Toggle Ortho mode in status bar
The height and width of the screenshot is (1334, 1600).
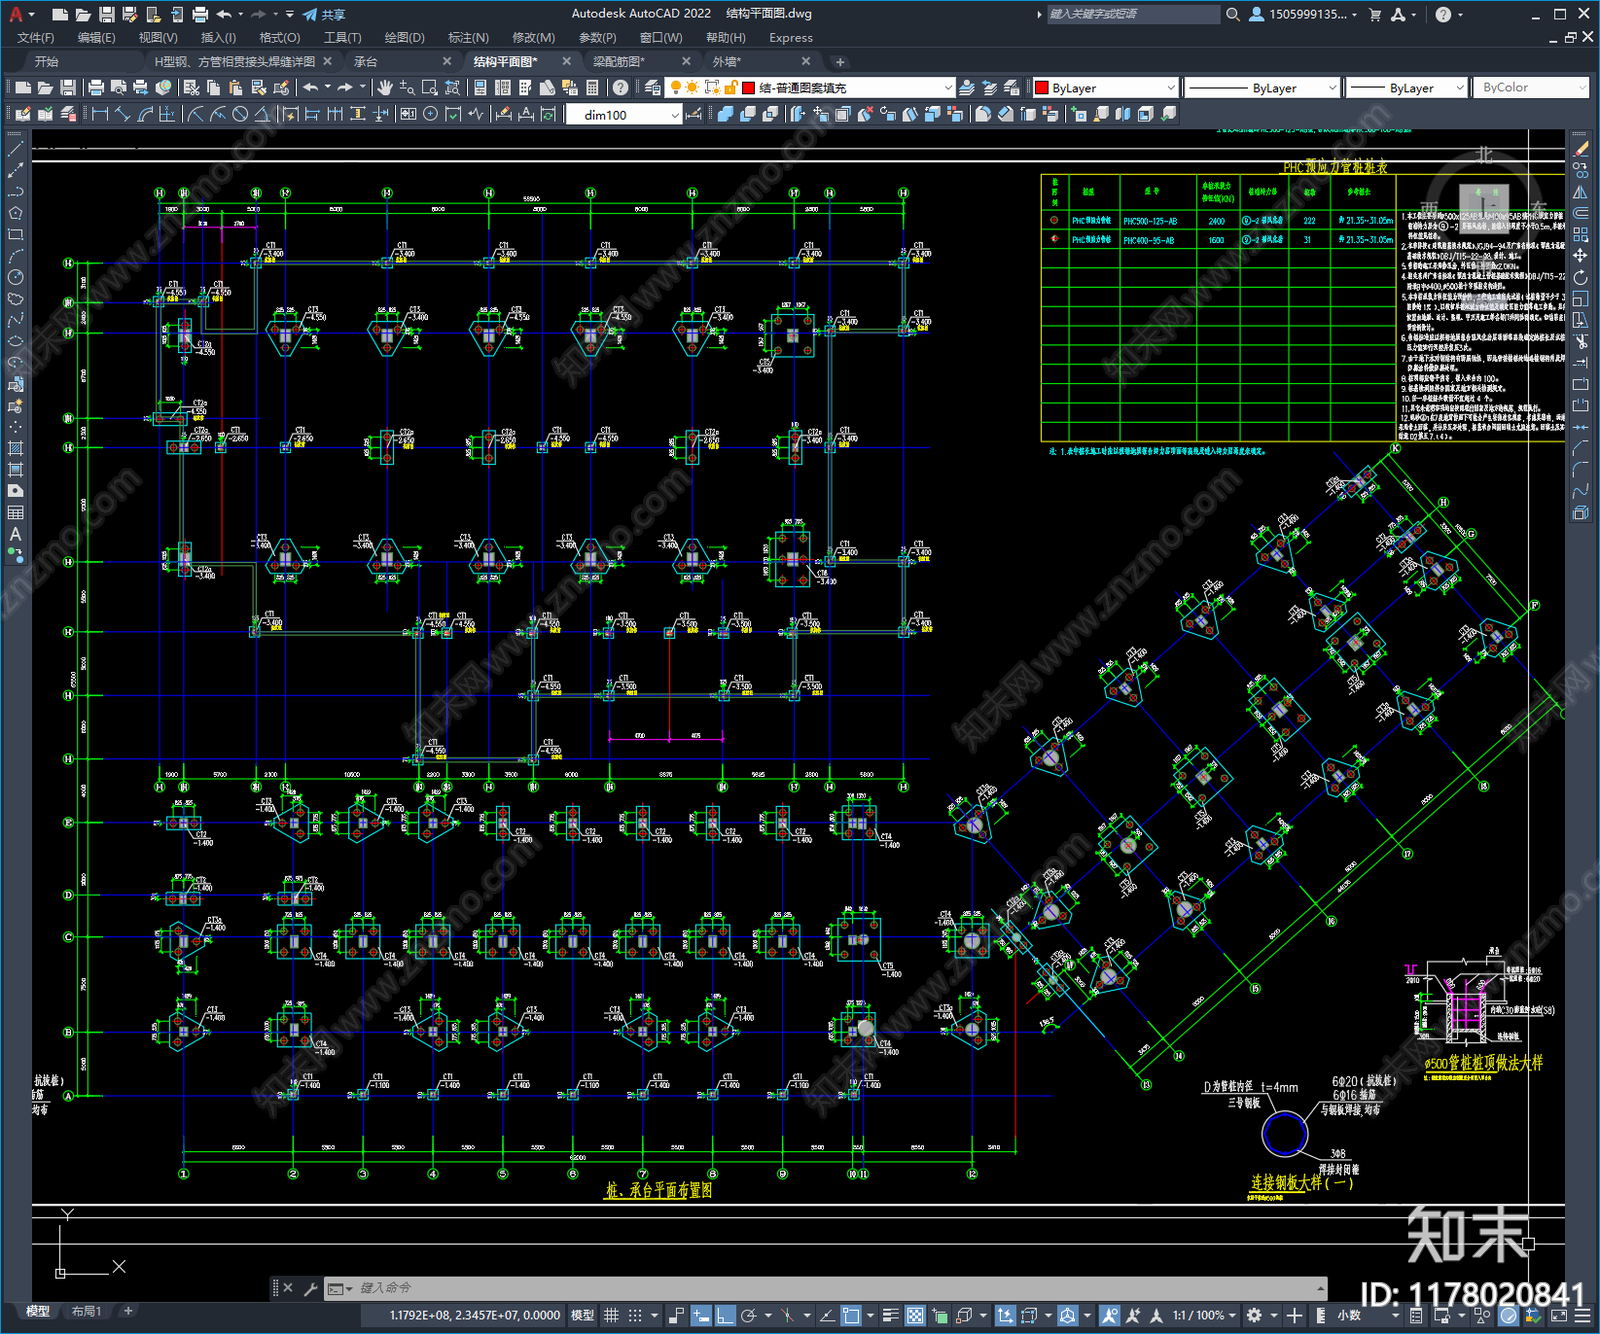pos(725,1315)
